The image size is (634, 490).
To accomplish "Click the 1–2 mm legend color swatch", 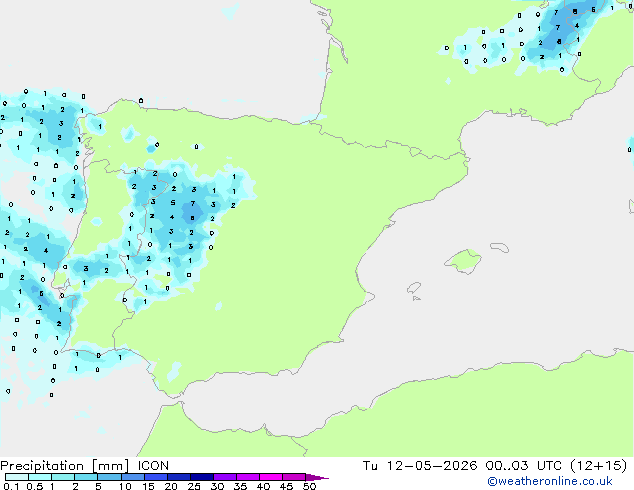I will [x=63, y=477].
